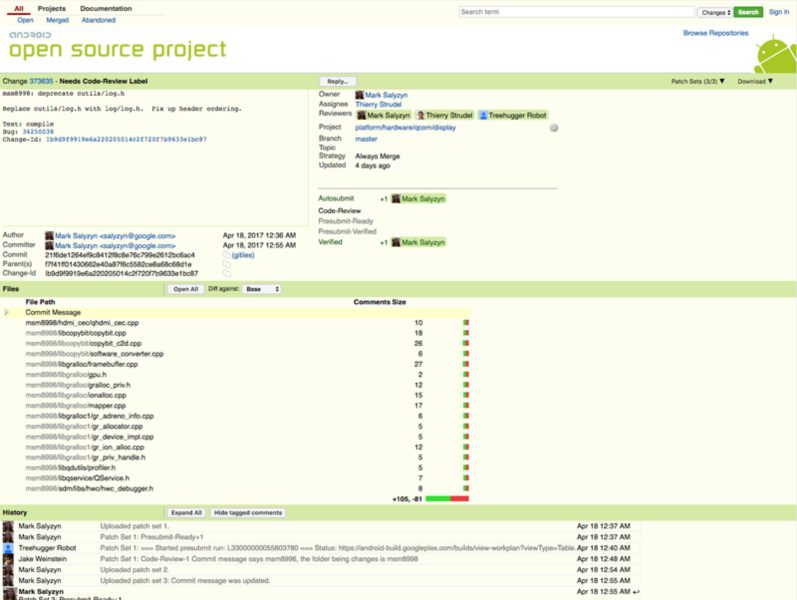The image size is (797, 600).
Task: Click the Reply... button
Action: pyautogui.click(x=338, y=81)
